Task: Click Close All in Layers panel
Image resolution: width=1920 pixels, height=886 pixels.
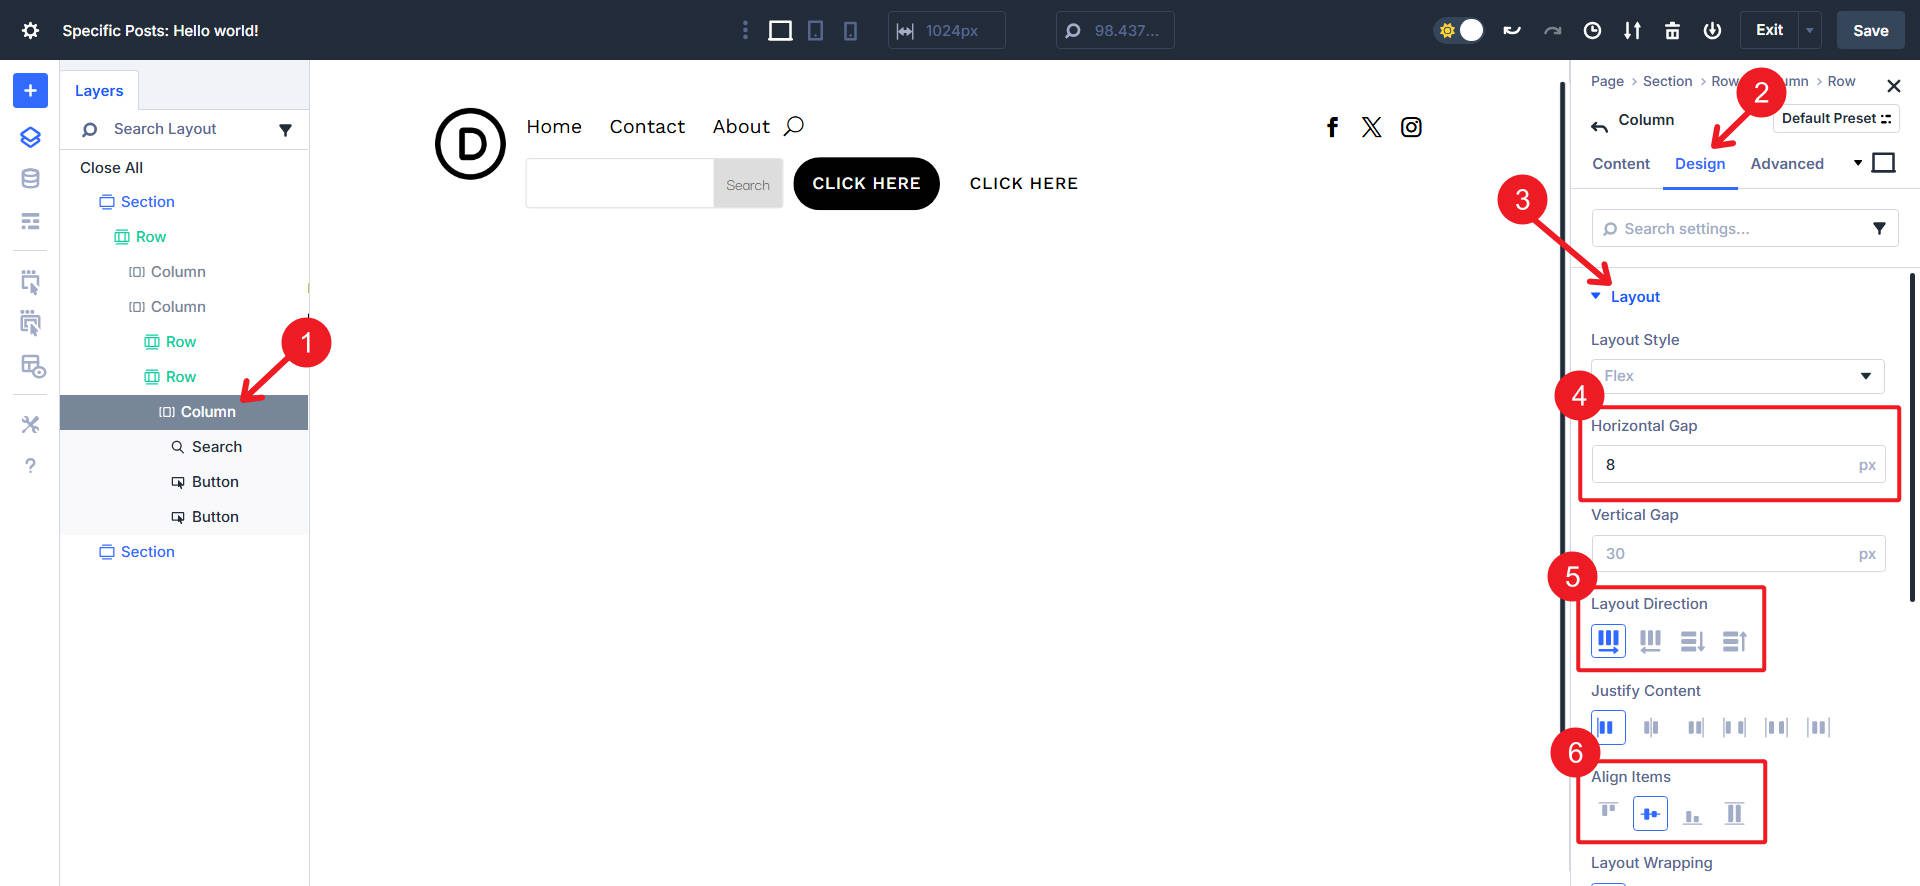Action: 111,168
